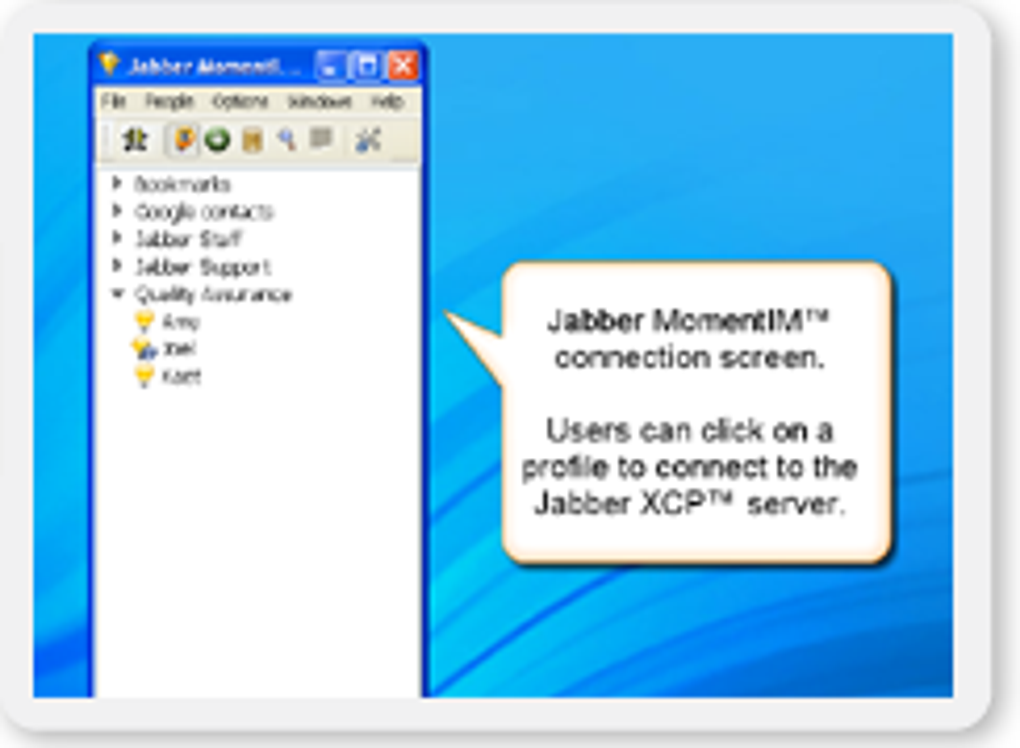
Task: Expand the Google contacts group
Action: 117,211
